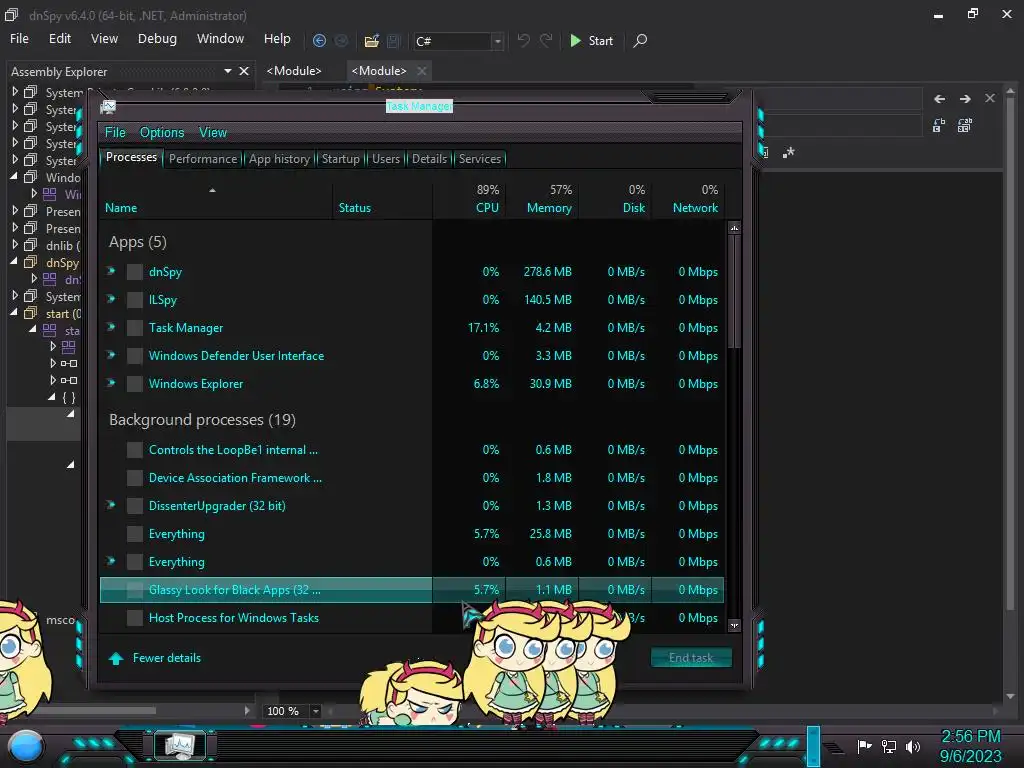
Task: Start debugging with the green Start button
Action: (x=592, y=40)
